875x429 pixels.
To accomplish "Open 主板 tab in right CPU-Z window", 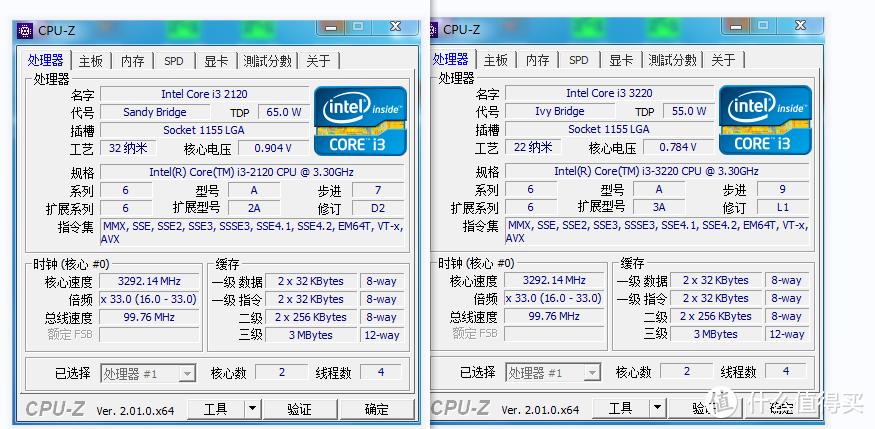I will pyautogui.click(x=496, y=60).
